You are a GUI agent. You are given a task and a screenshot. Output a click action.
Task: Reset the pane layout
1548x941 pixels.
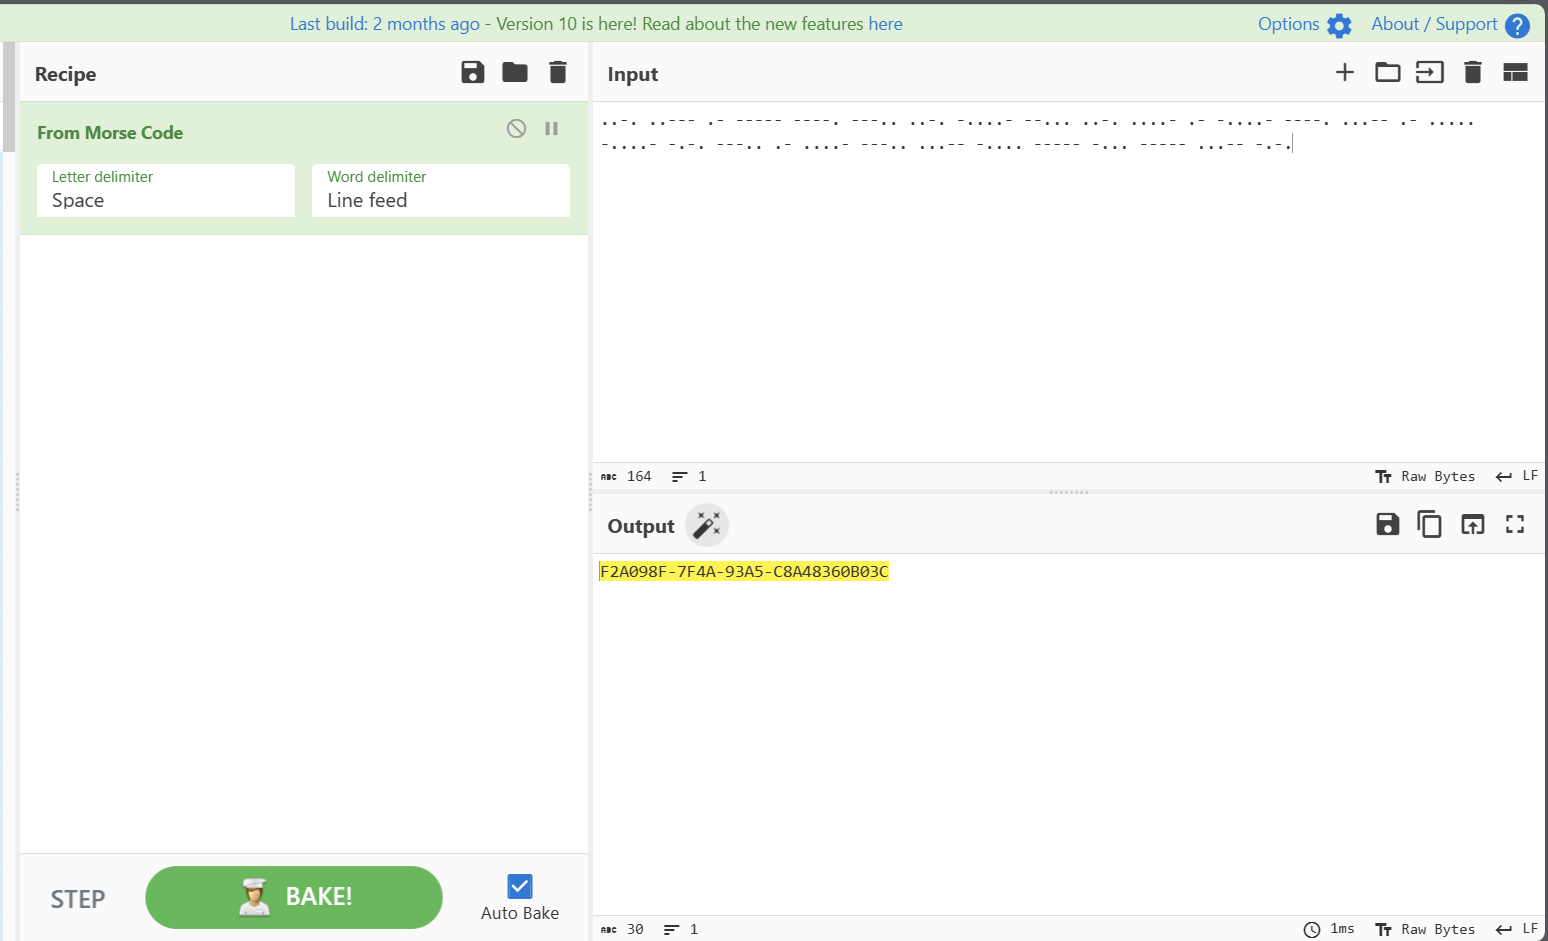(x=1515, y=72)
